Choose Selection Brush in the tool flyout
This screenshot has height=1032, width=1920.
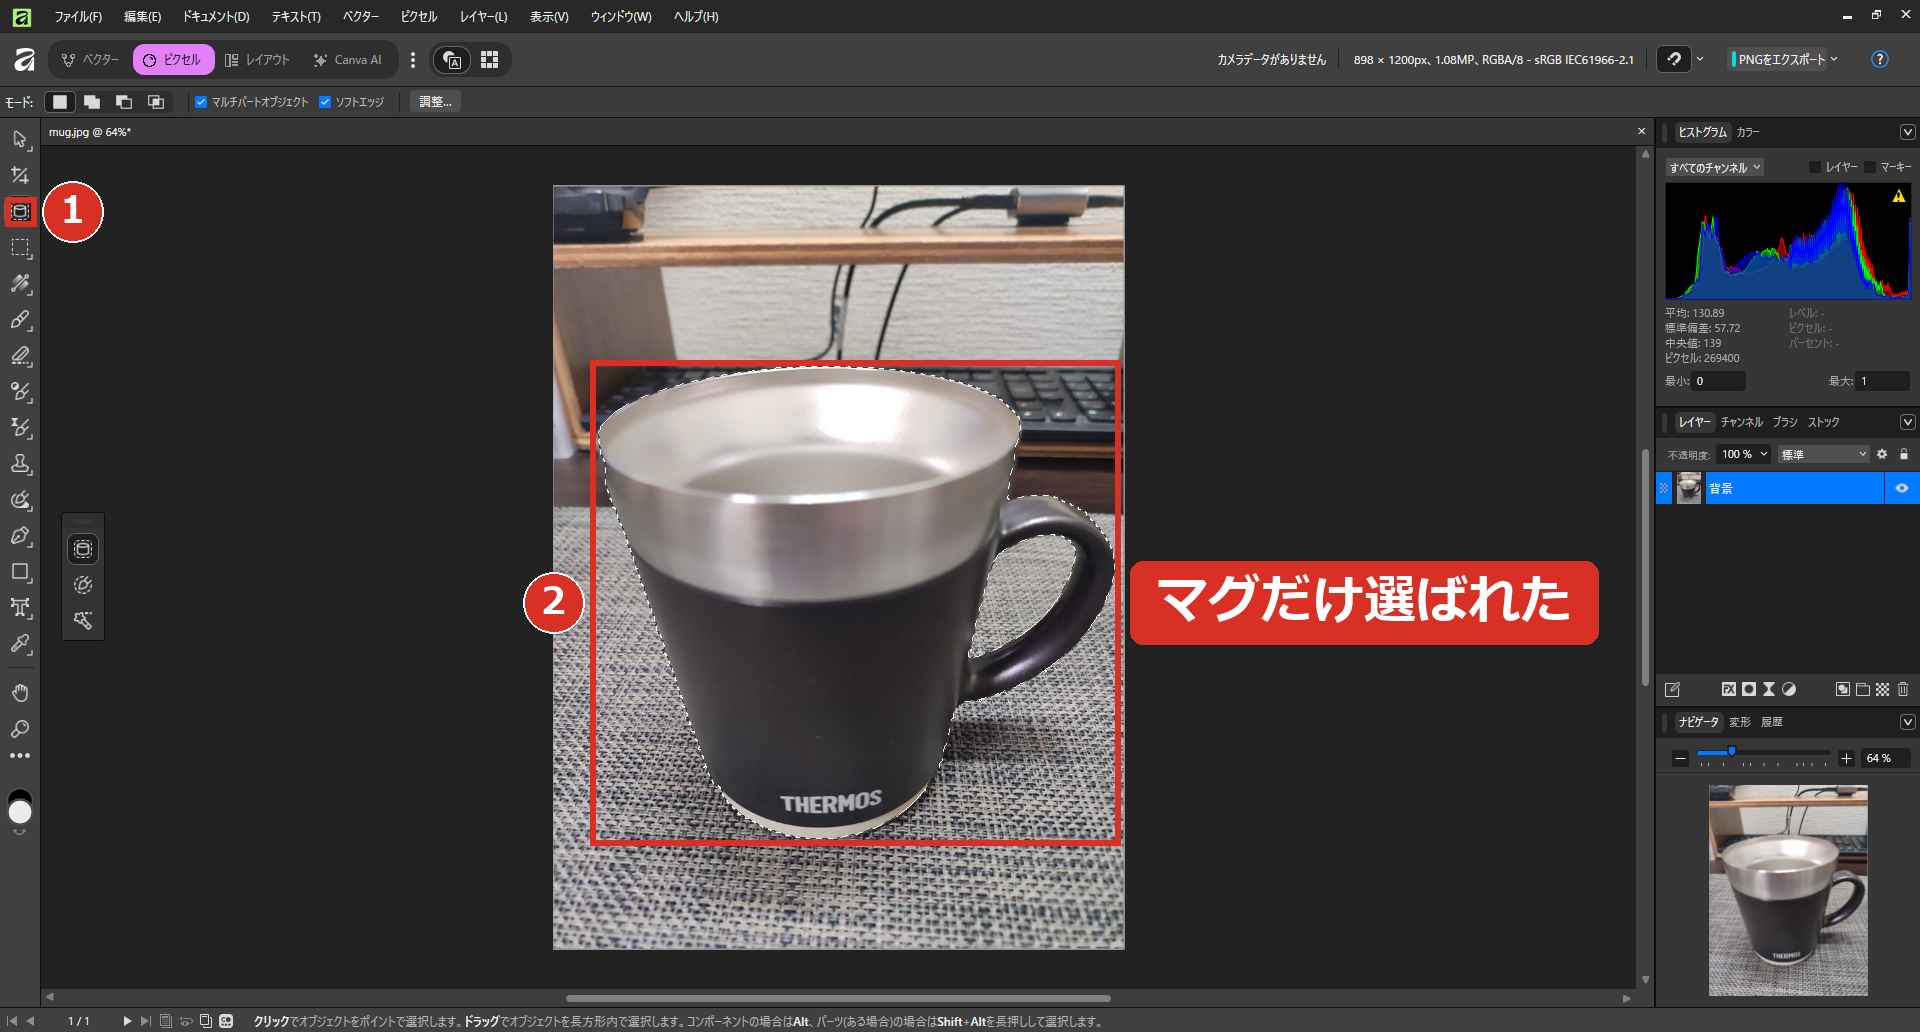83,585
